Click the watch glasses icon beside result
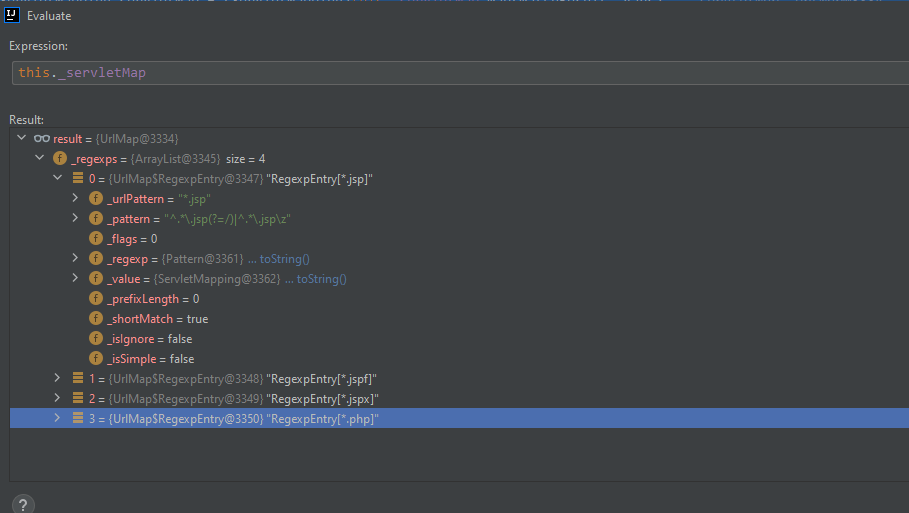Image resolution: width=909 pixels, height=513 pixels. point(42,139)
